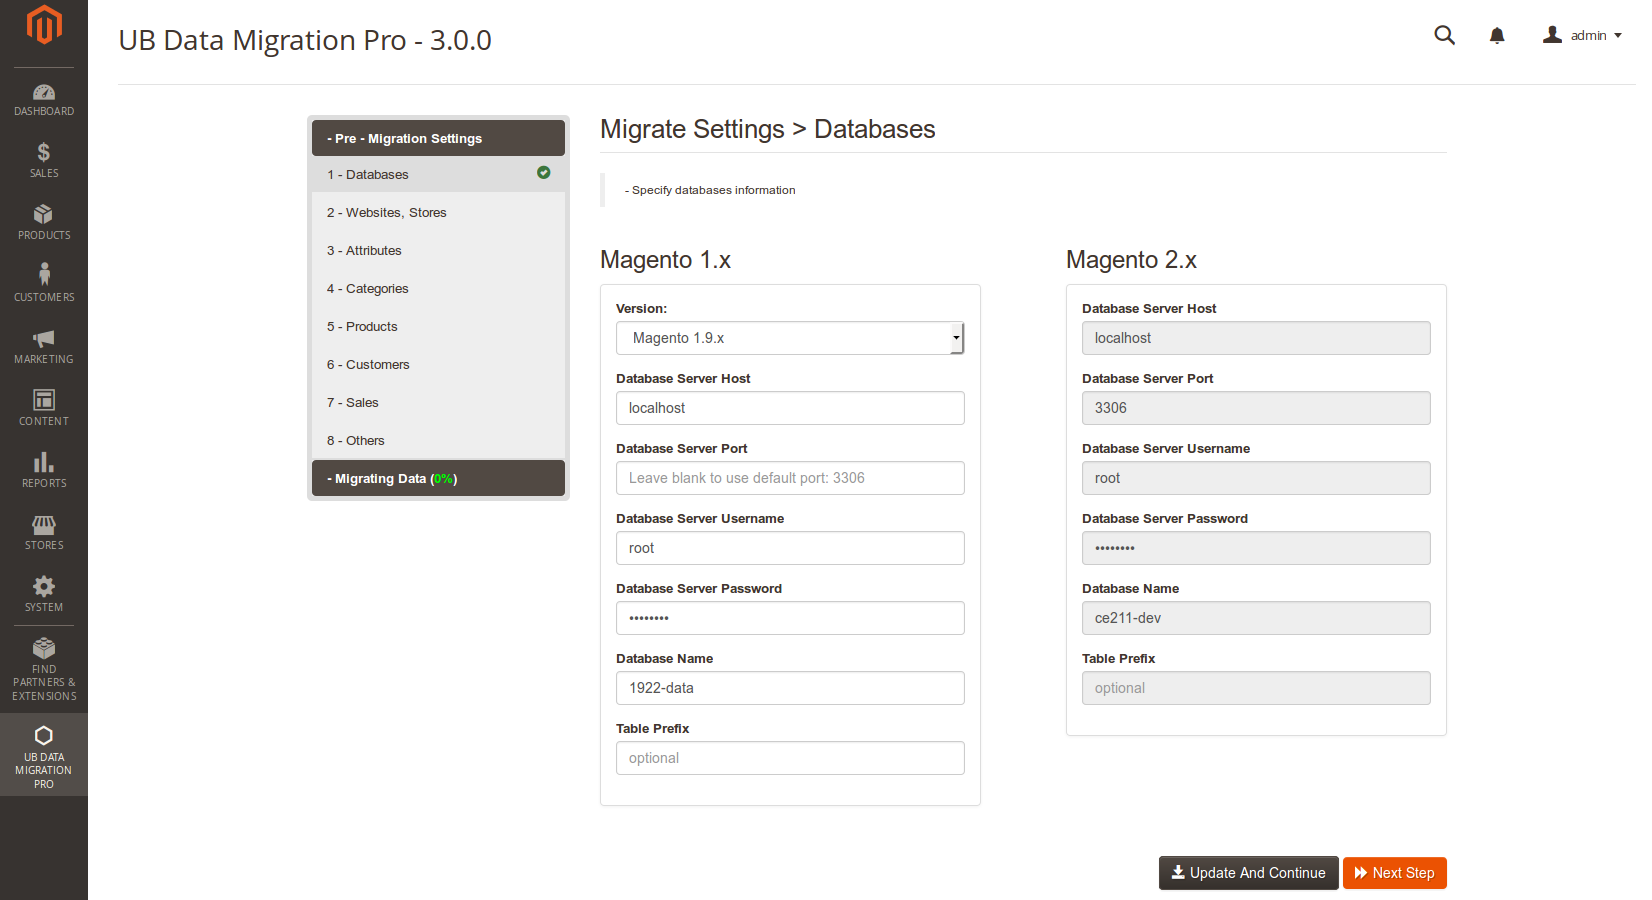This screenshot has height=900, width=1652.
Task: Click the Pre - Migration Settings header
Action: click(438, 138)
